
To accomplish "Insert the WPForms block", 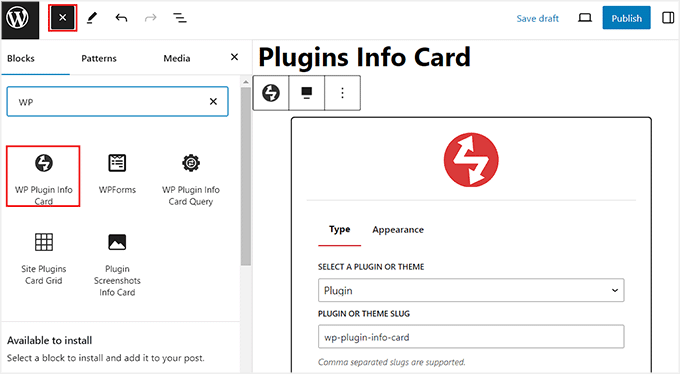I will [x=117, y=174].
